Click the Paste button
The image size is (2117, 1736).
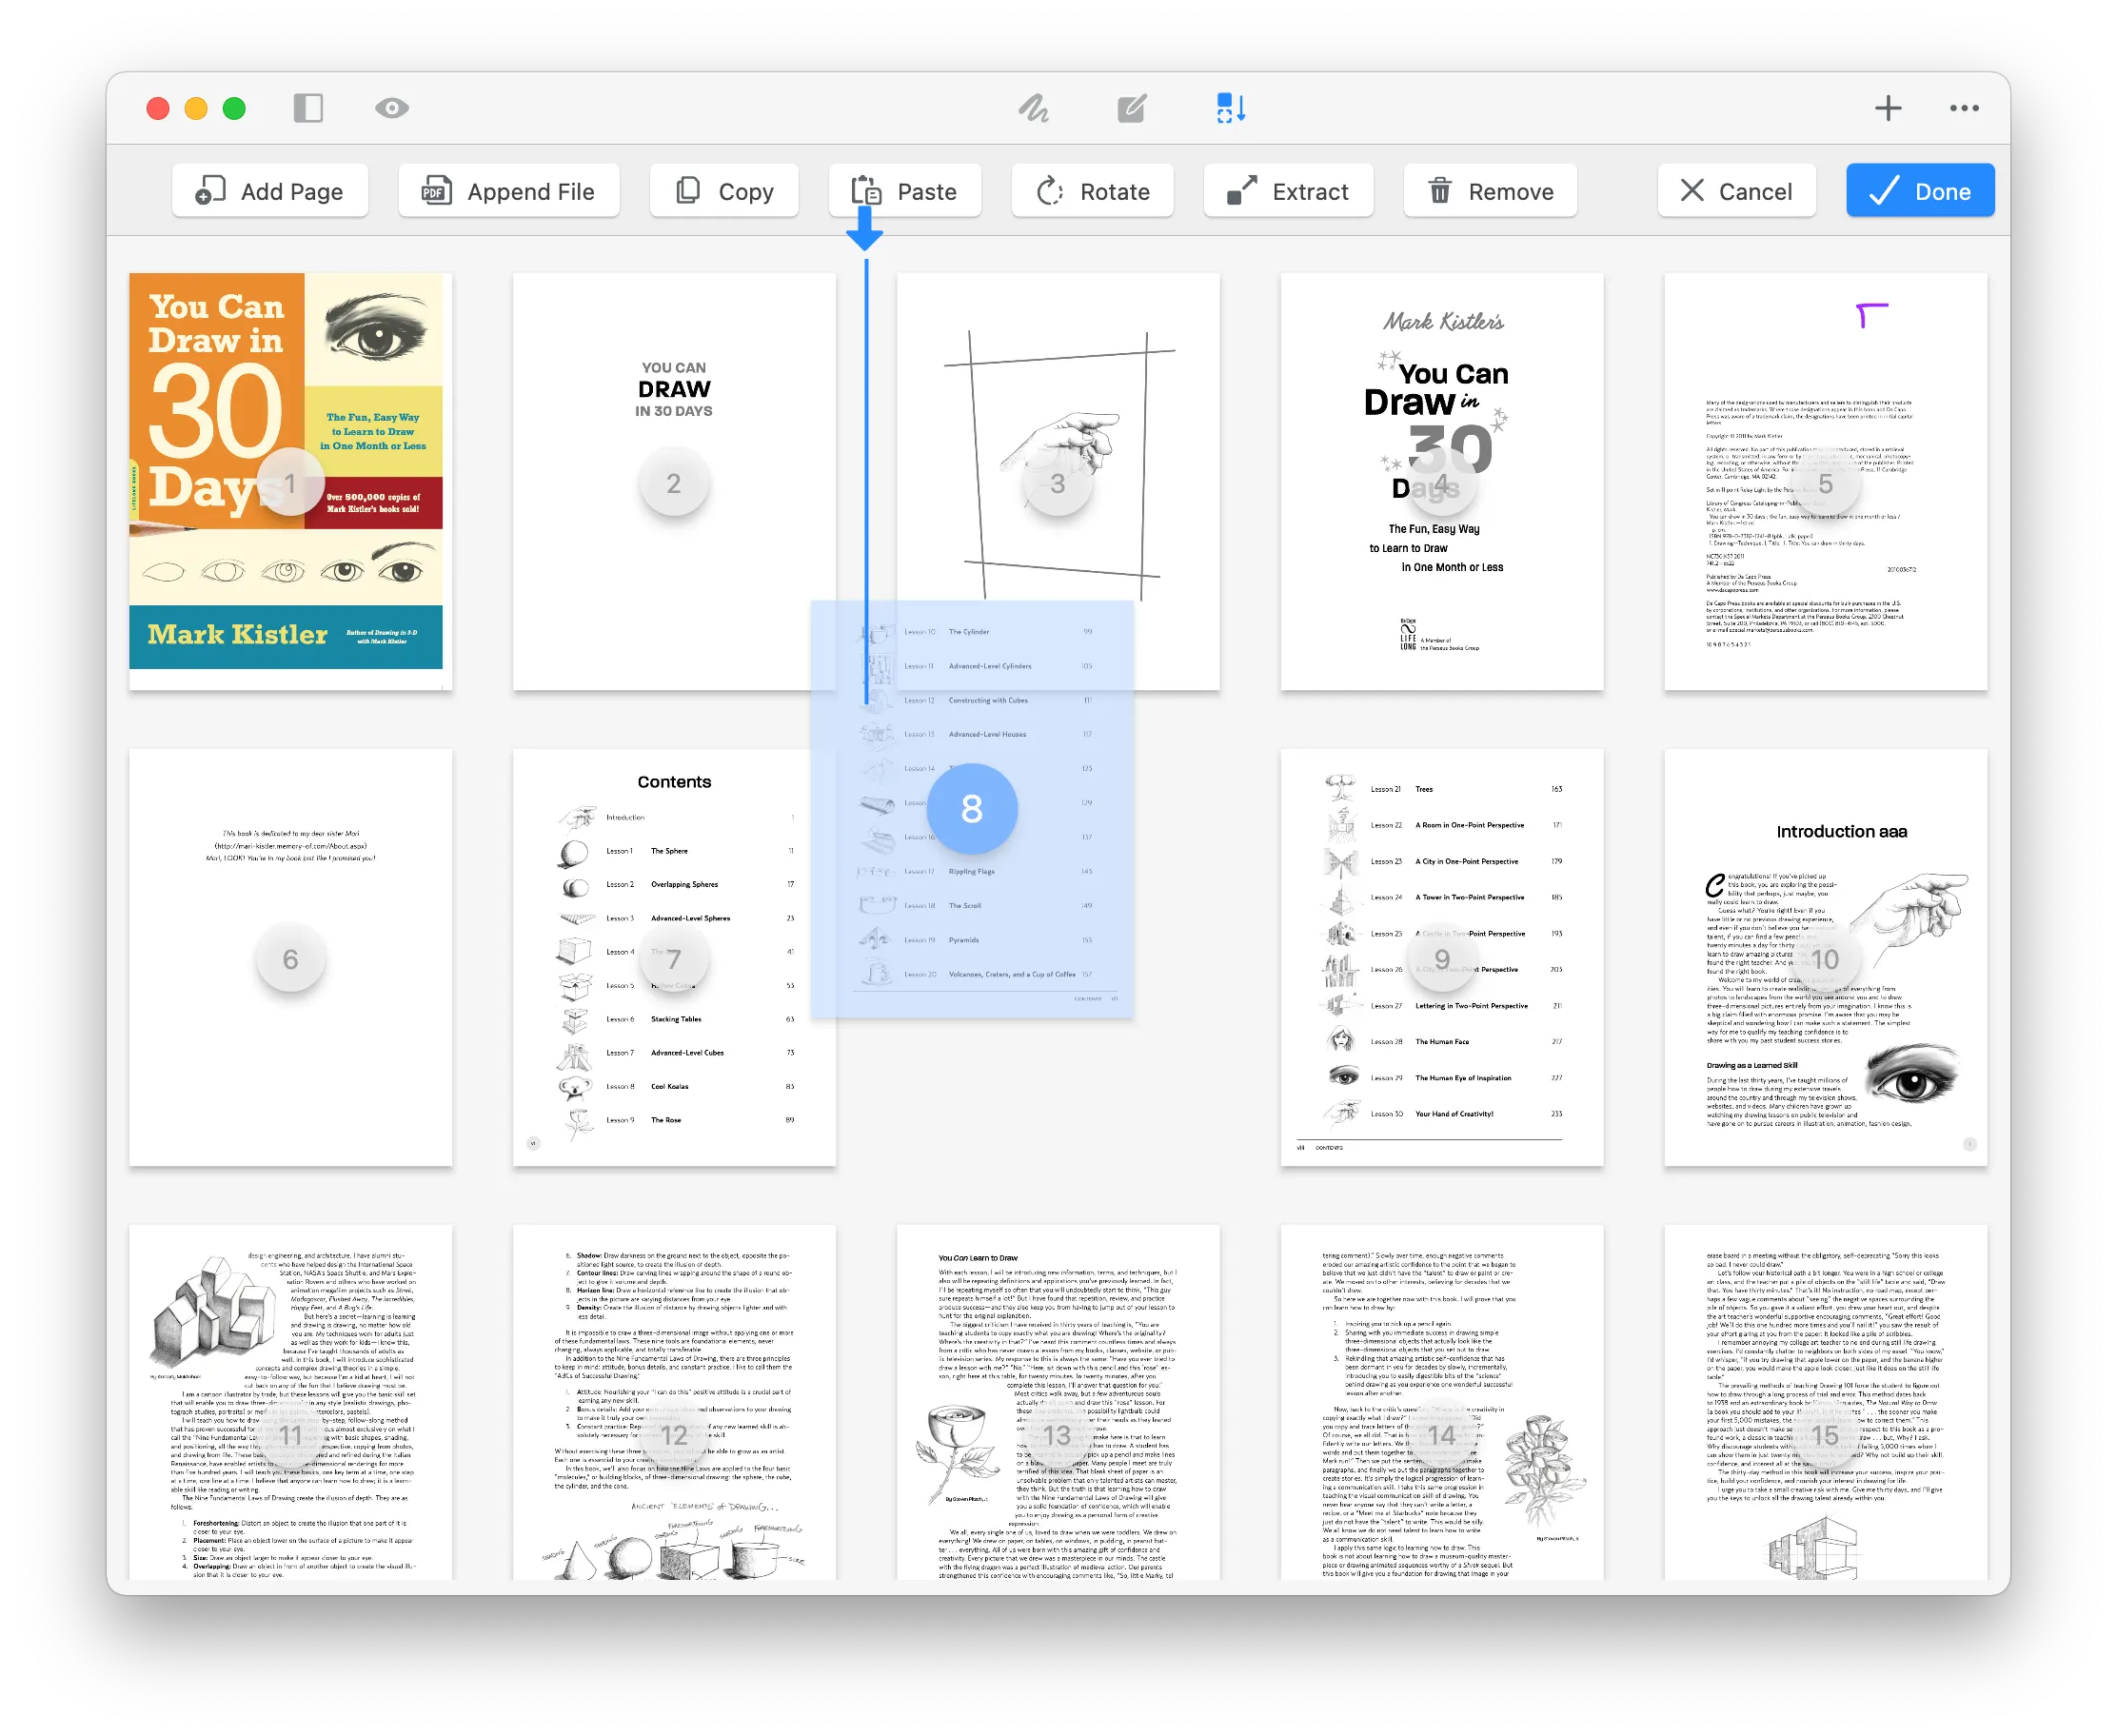point(905,191)
